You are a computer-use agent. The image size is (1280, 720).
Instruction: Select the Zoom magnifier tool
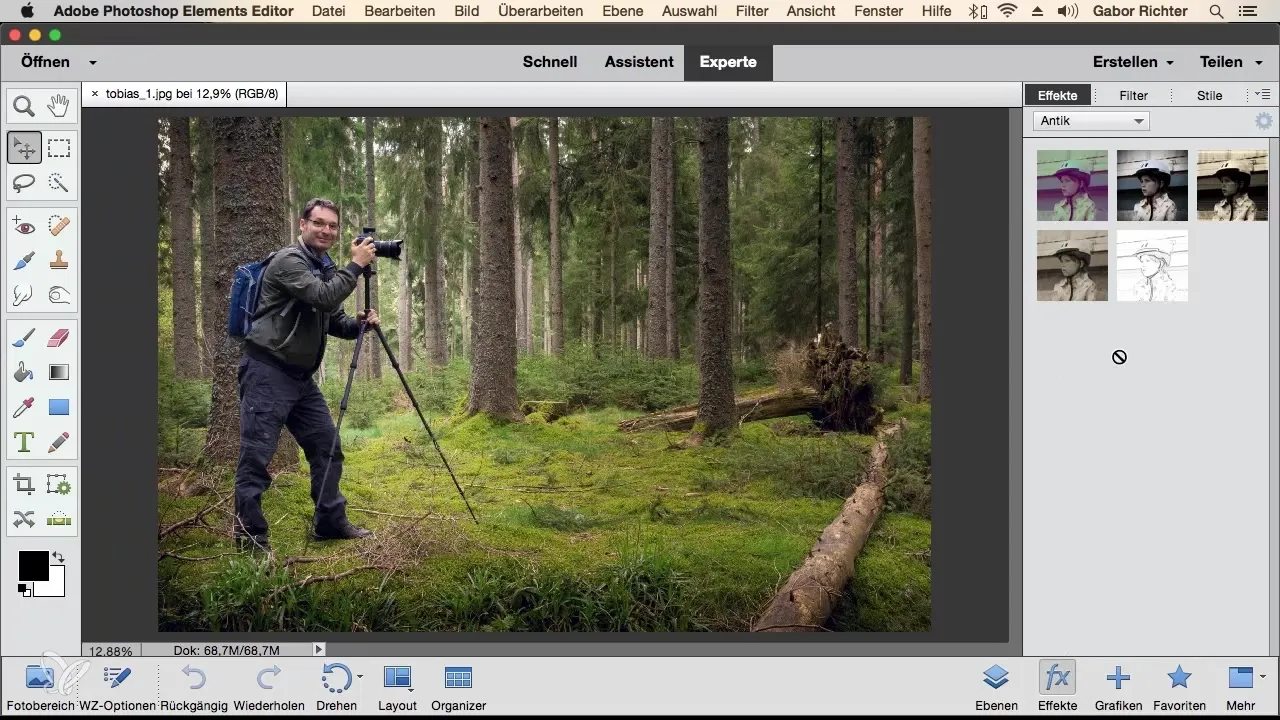(x=24, y=105)
